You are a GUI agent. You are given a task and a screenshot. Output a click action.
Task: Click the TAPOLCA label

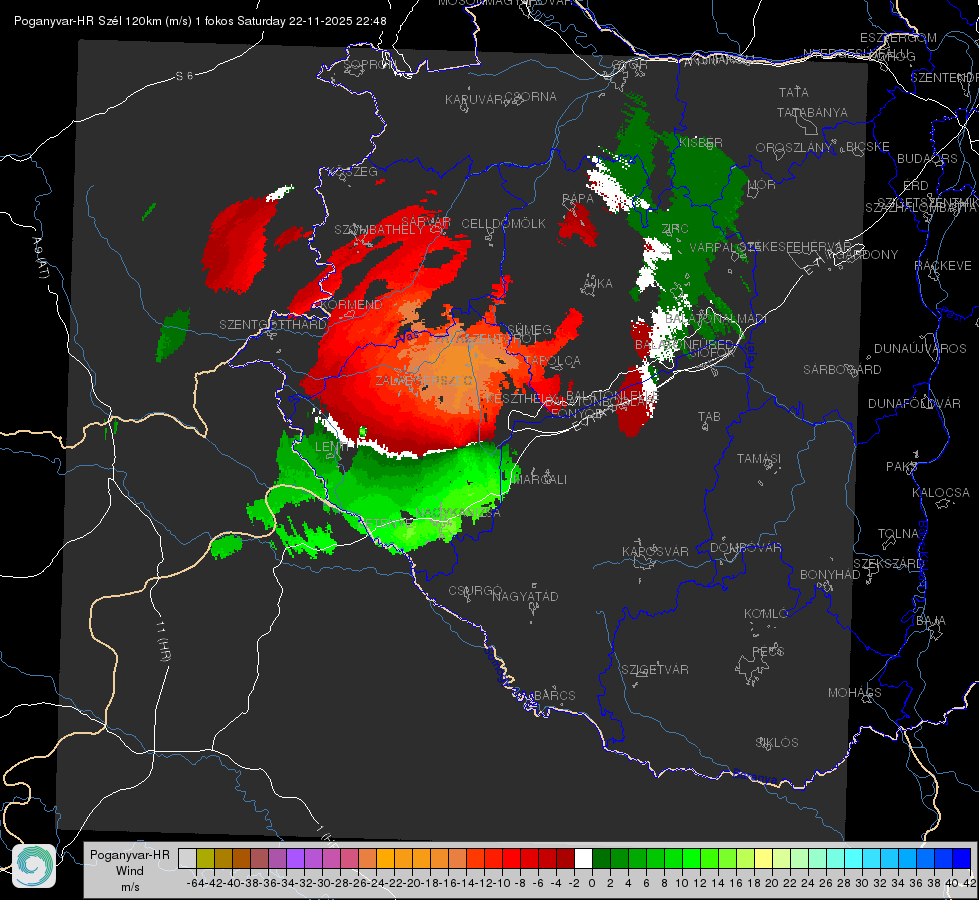pyautogui.click(x=553, y=361)
